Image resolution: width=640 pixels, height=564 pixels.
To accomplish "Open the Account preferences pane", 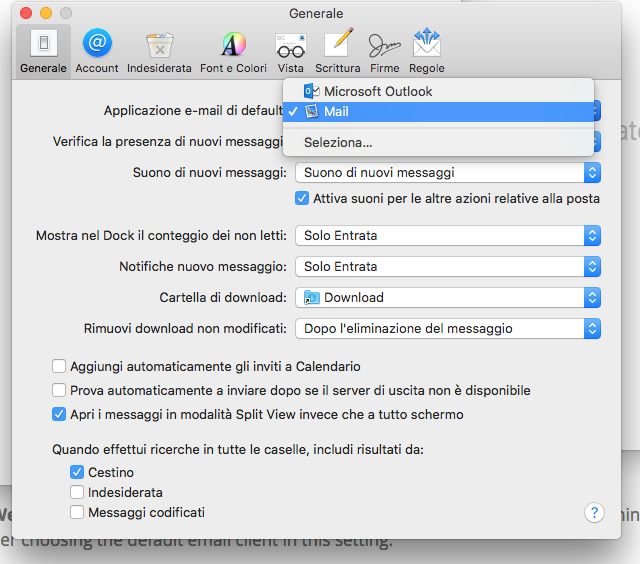I will pyautogui.click(x=97, y=51).
